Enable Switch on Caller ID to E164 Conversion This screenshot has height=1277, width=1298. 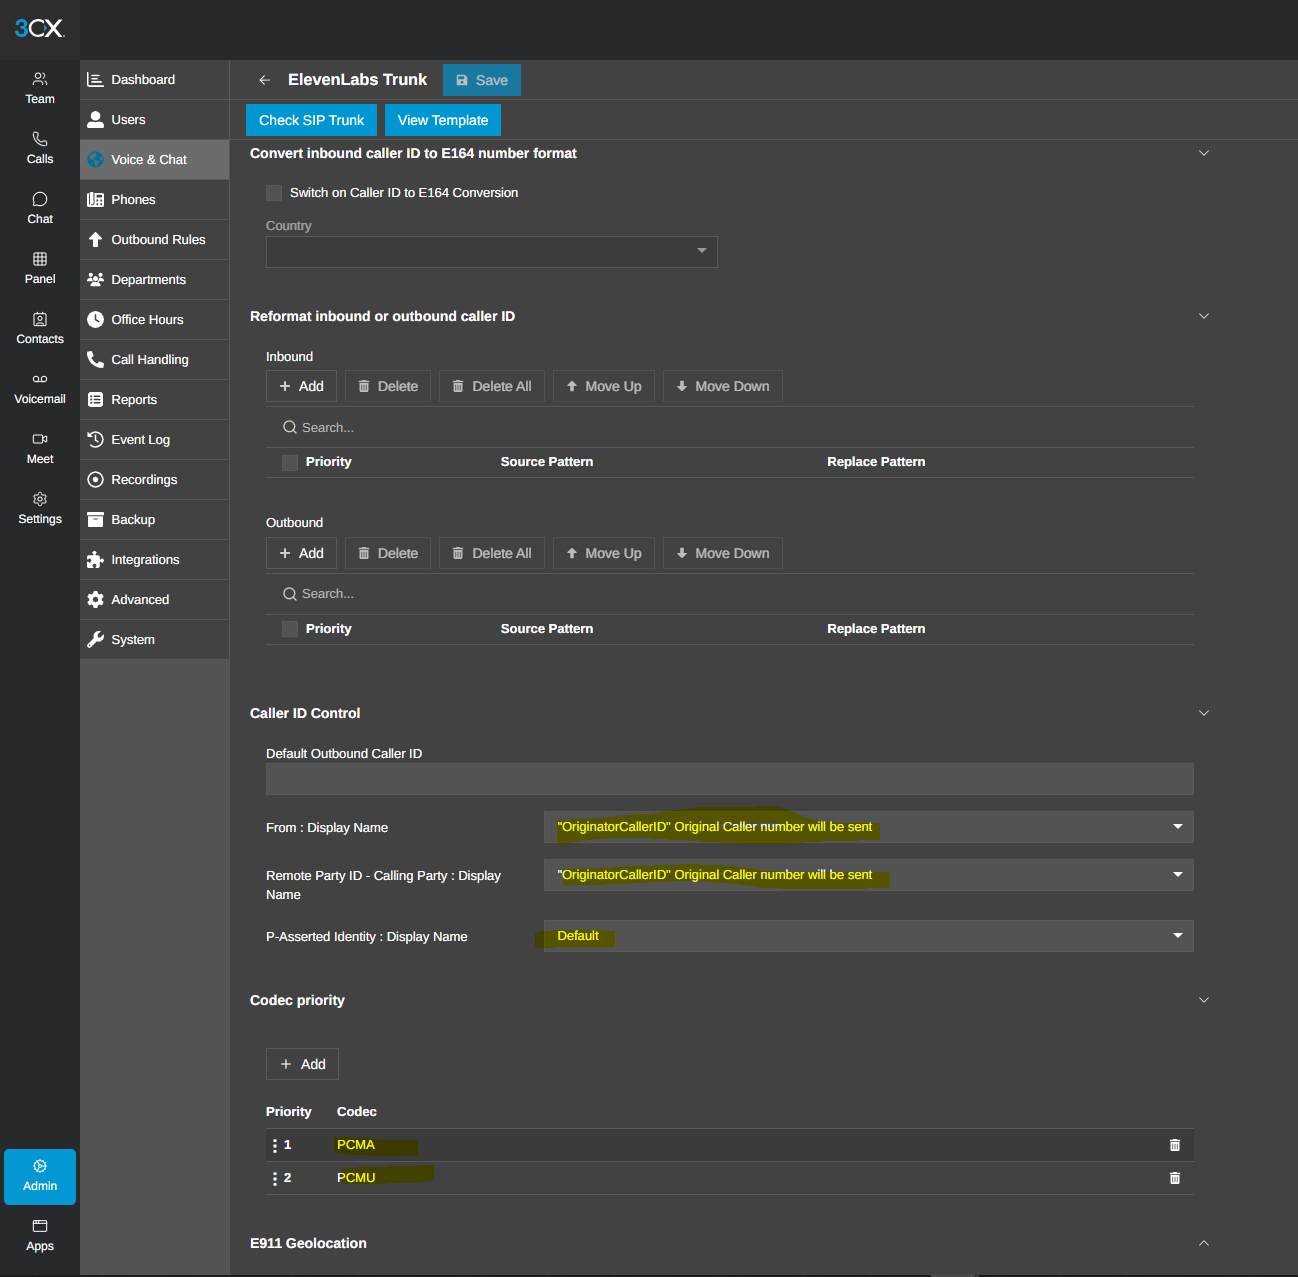click(274, 193)
